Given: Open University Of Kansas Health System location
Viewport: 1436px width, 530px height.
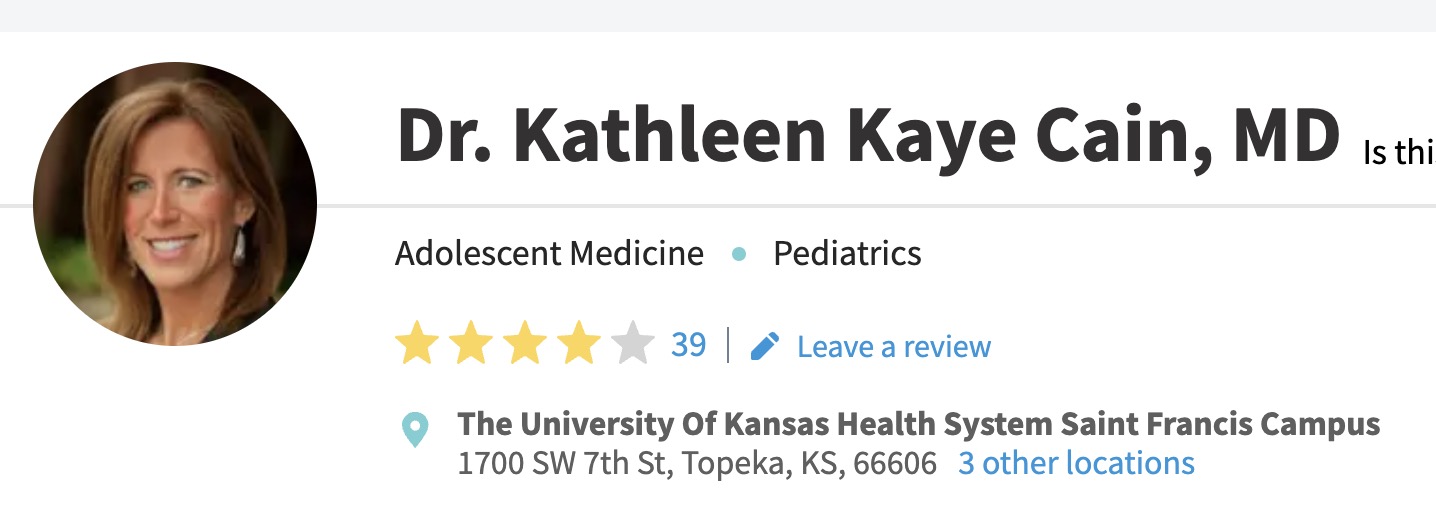Looking at the screenshot, I should tap(919, 424).
